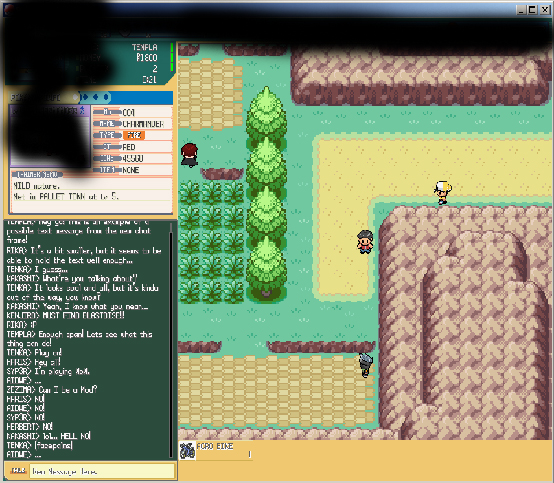This screenshot has height=483, width=554.
Task: Click TENKA's 'Play on!' chat line
Action: (34, 352)
